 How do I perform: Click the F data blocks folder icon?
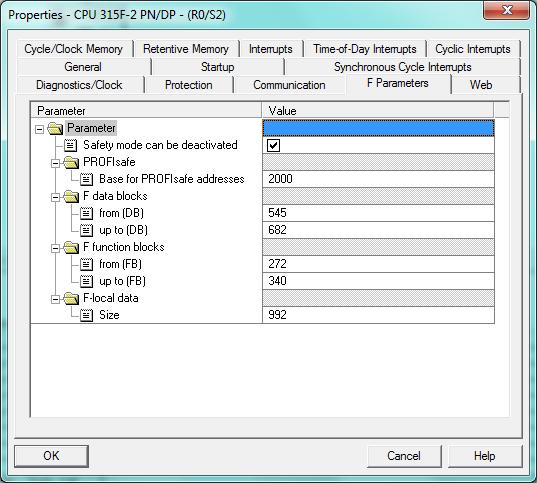(71, 196)
